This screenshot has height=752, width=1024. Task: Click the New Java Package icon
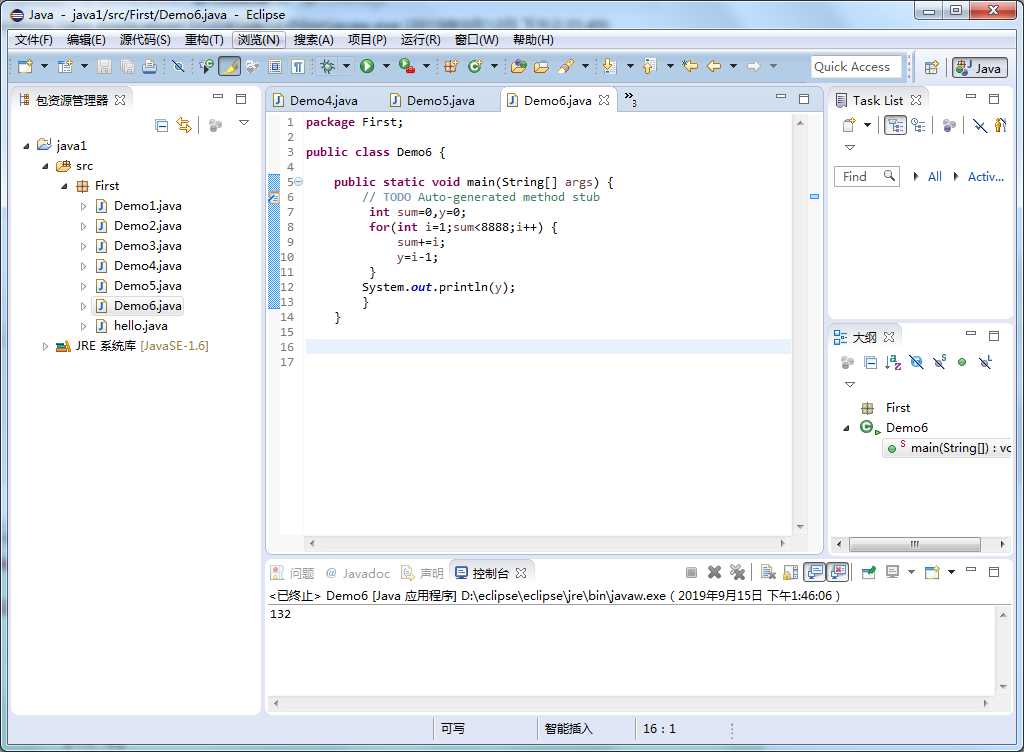(451, 66)
